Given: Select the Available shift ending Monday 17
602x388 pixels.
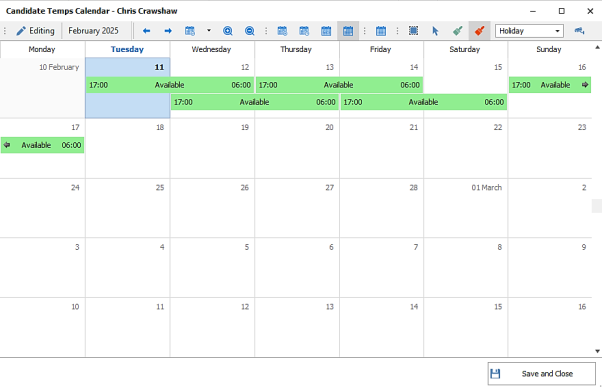Looking at the screenshot, I should 42,145.
